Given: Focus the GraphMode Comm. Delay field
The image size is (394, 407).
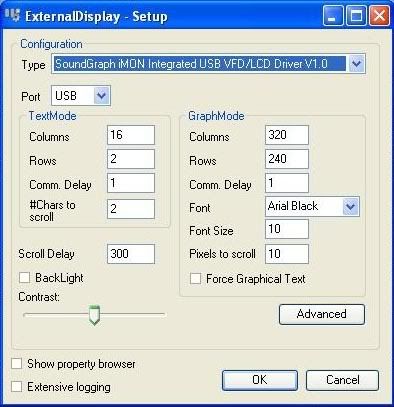Looking at the screenshot, I should [x=287, y=183].
